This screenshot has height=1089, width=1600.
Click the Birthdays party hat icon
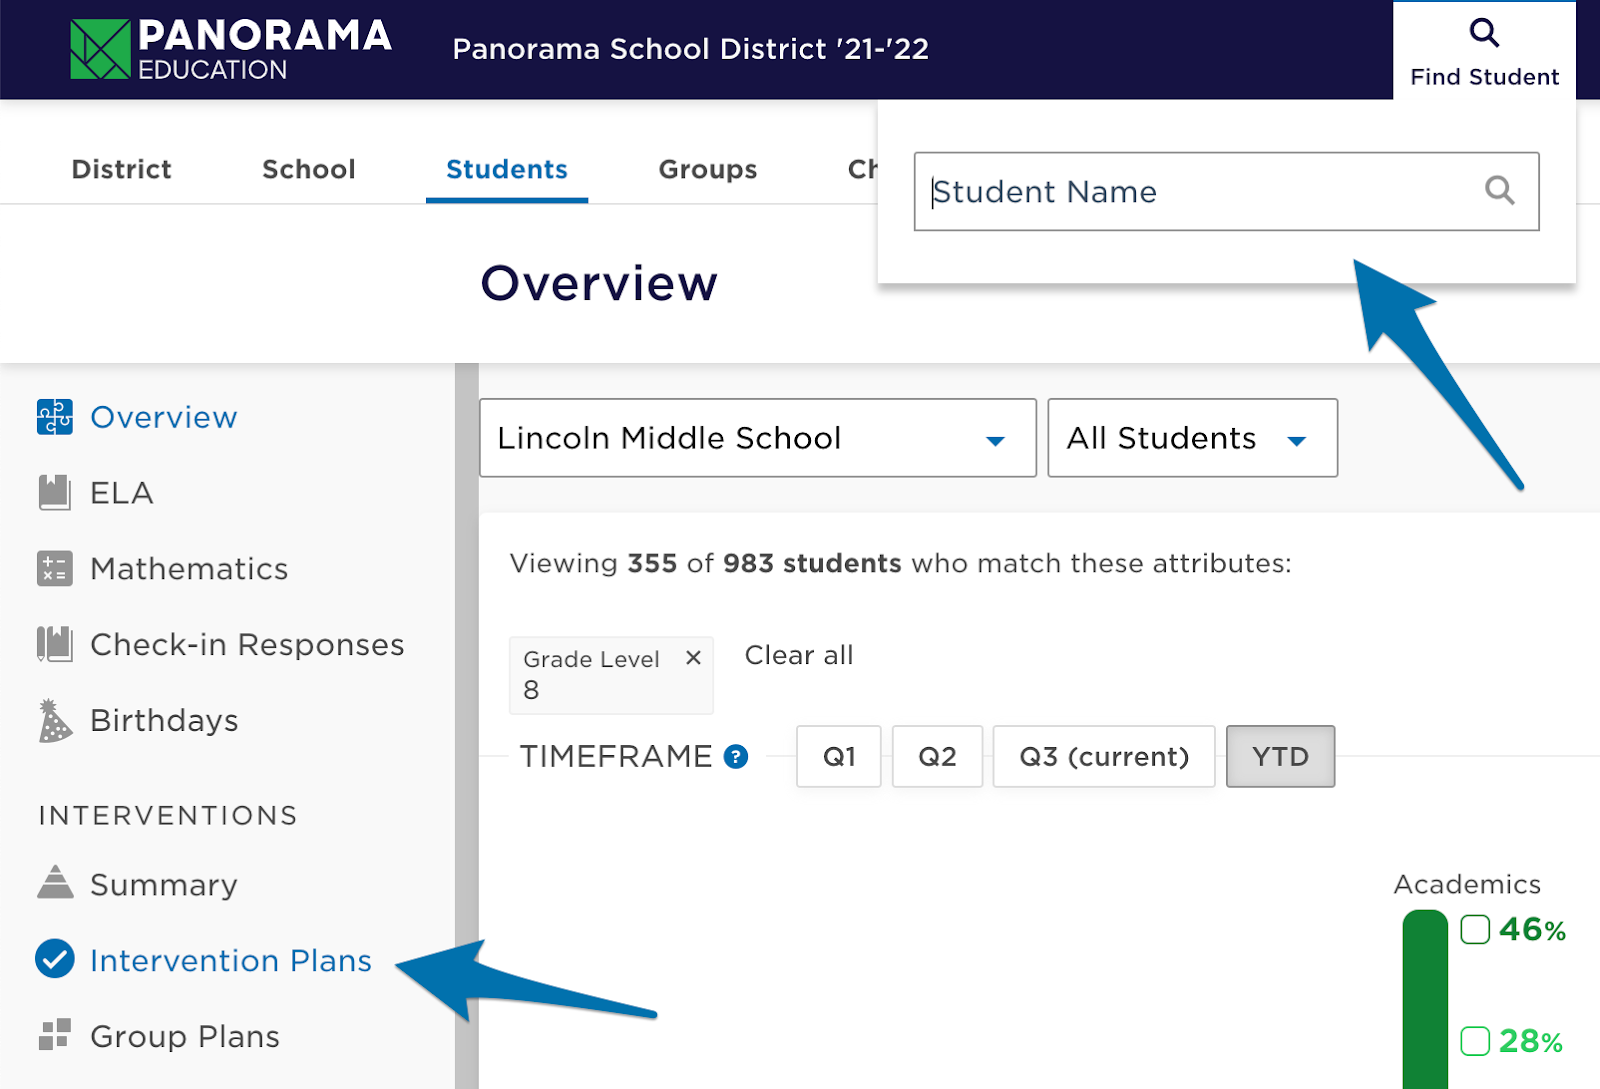55,721
